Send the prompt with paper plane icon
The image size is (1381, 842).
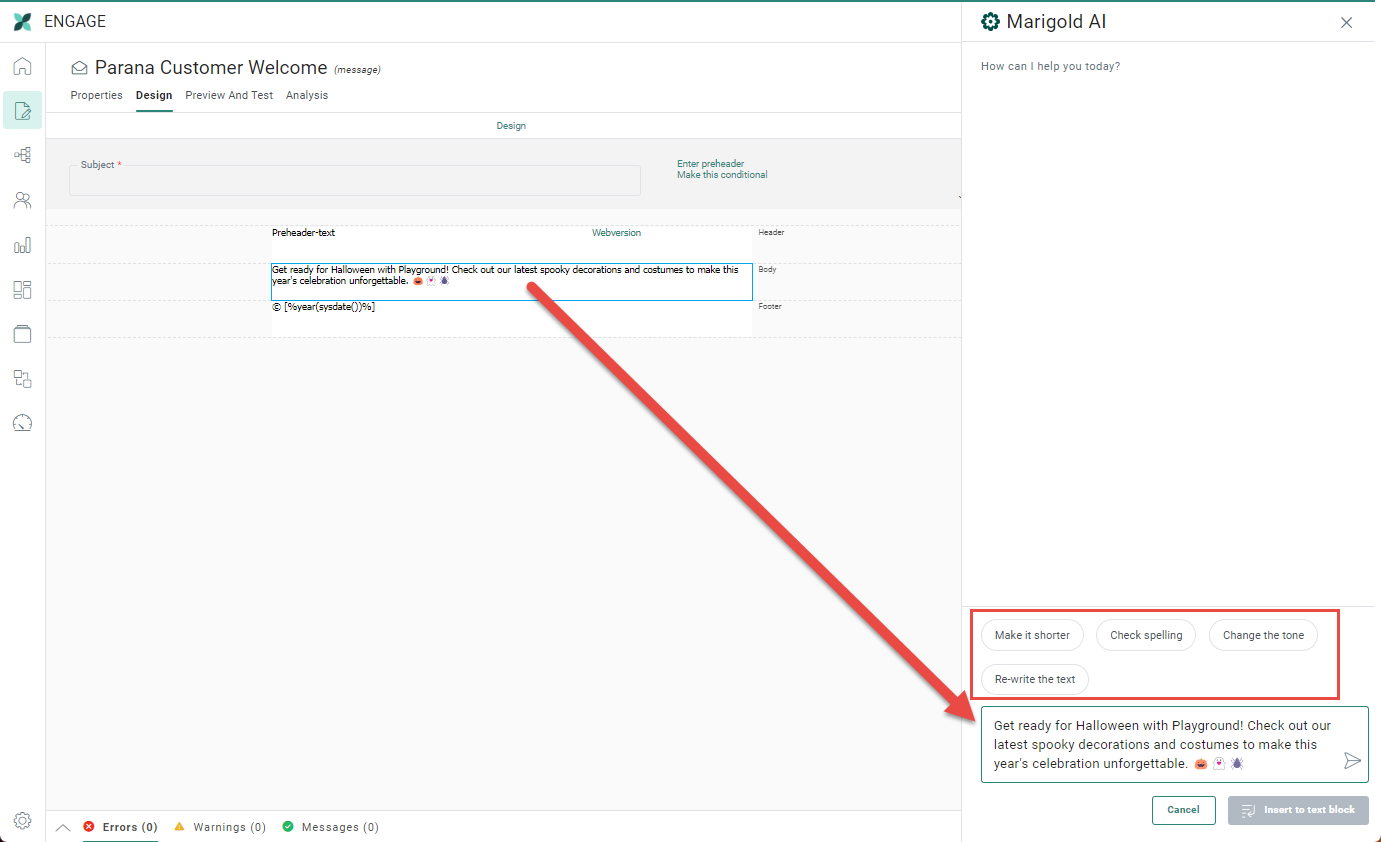click(1352, 761)
